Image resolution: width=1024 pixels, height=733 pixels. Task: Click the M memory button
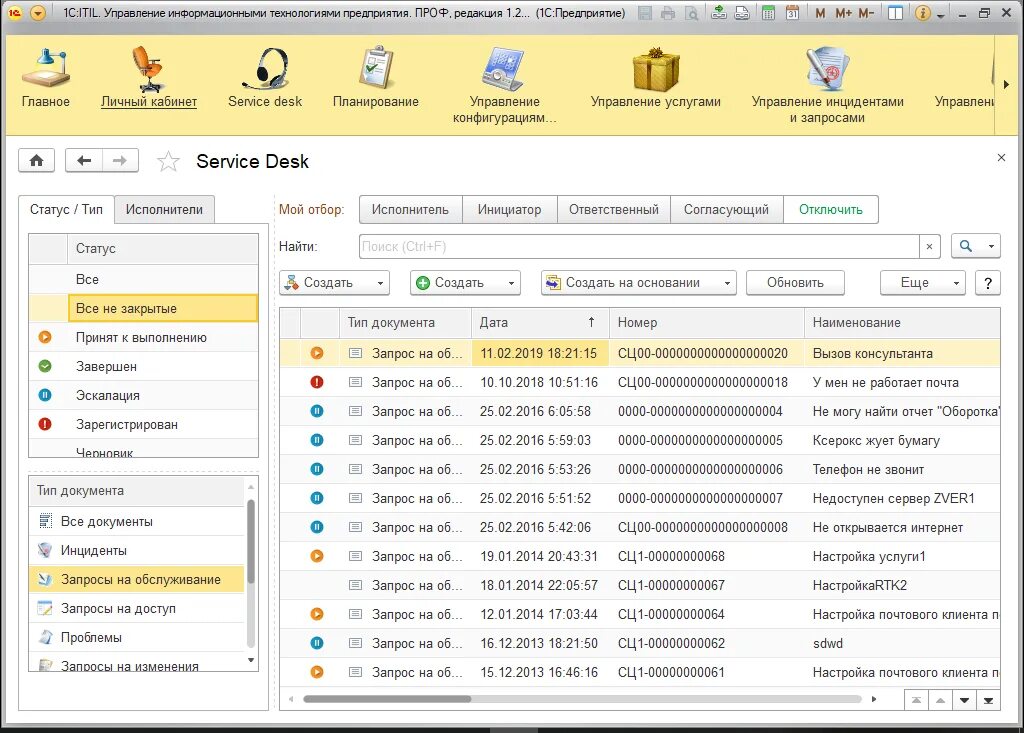click(820, 12)
